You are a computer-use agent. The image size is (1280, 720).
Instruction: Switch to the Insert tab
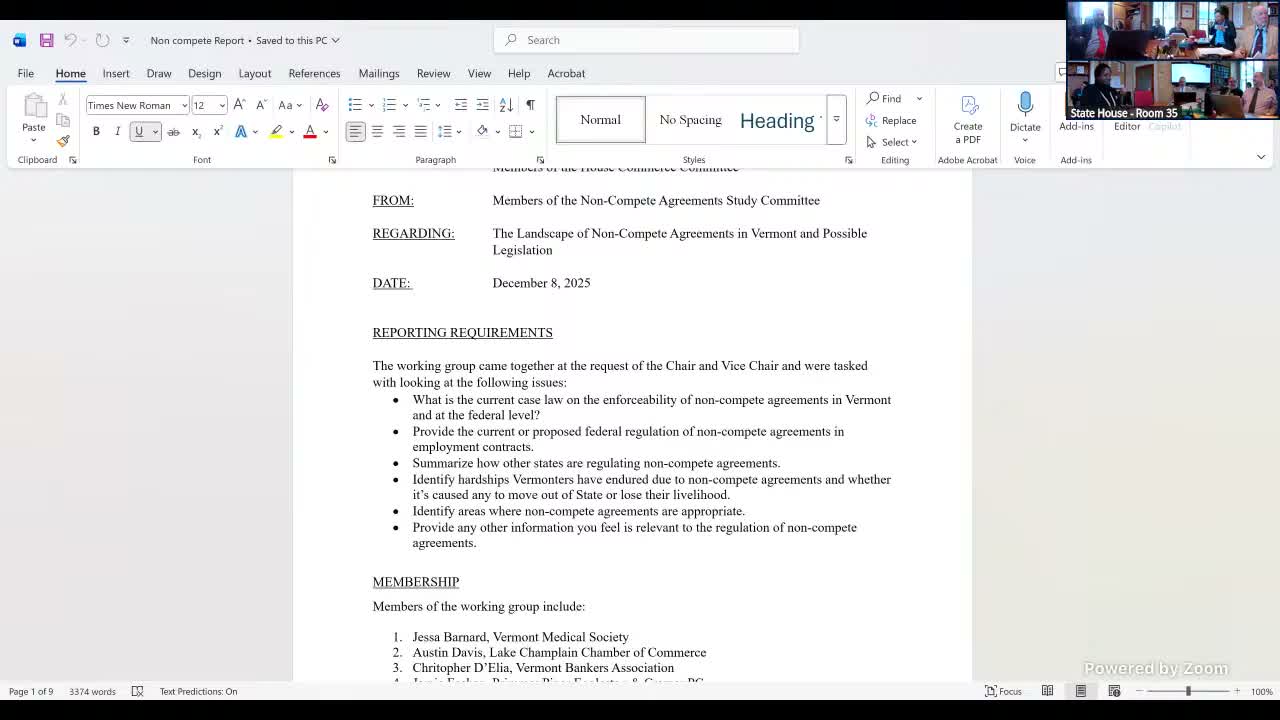[x=116, y=73]
